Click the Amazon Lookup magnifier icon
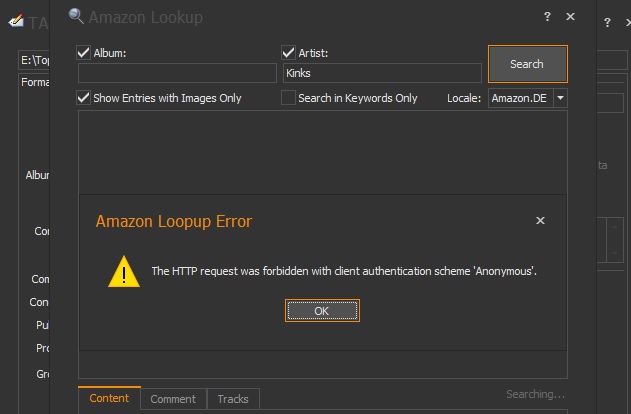This screenshot has height=414, width=631. click(76, 16)
